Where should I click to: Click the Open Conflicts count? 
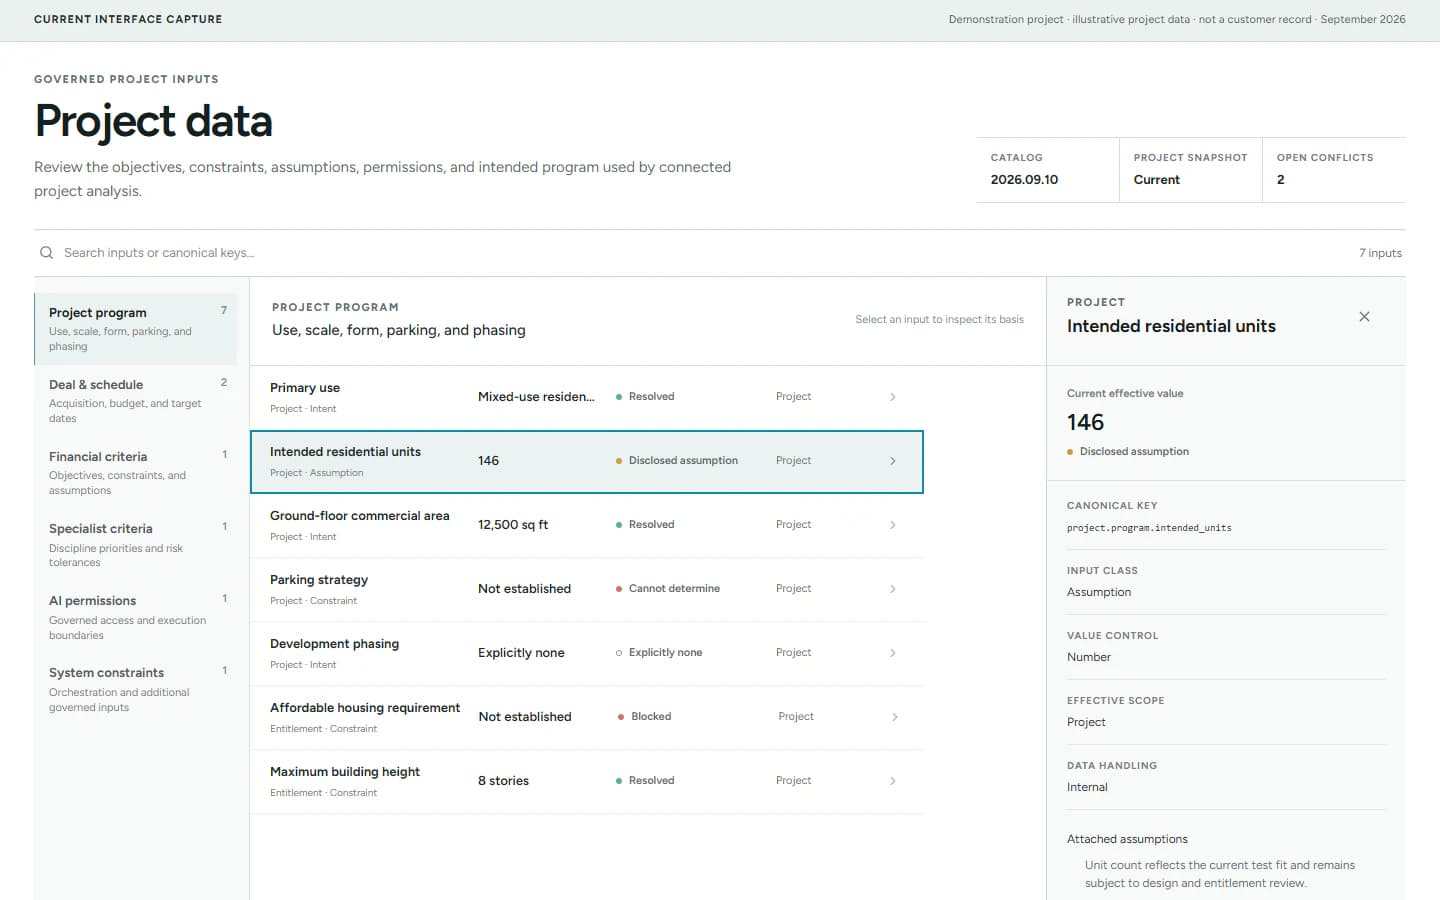[x=1281, y=180]
